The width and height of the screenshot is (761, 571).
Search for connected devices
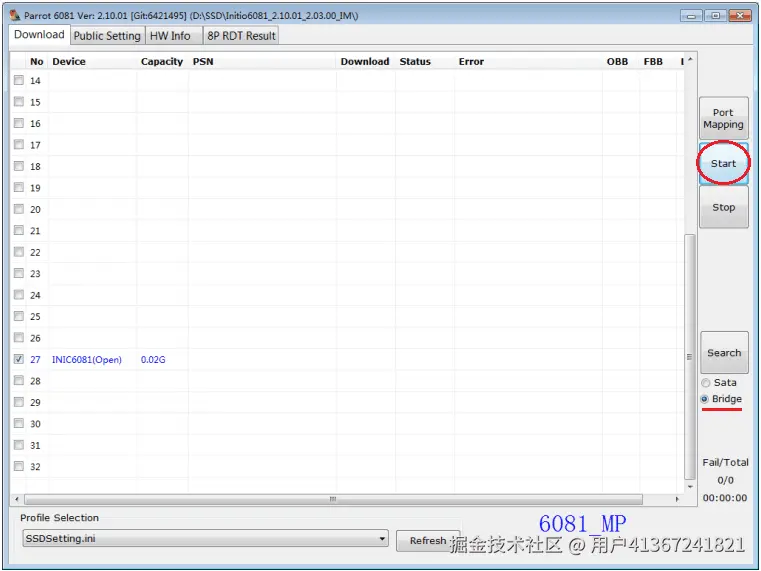pos(724,353)
